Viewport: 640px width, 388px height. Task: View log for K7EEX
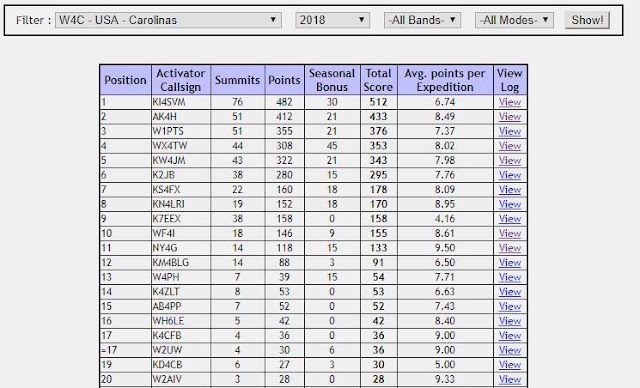click(510, 219)
